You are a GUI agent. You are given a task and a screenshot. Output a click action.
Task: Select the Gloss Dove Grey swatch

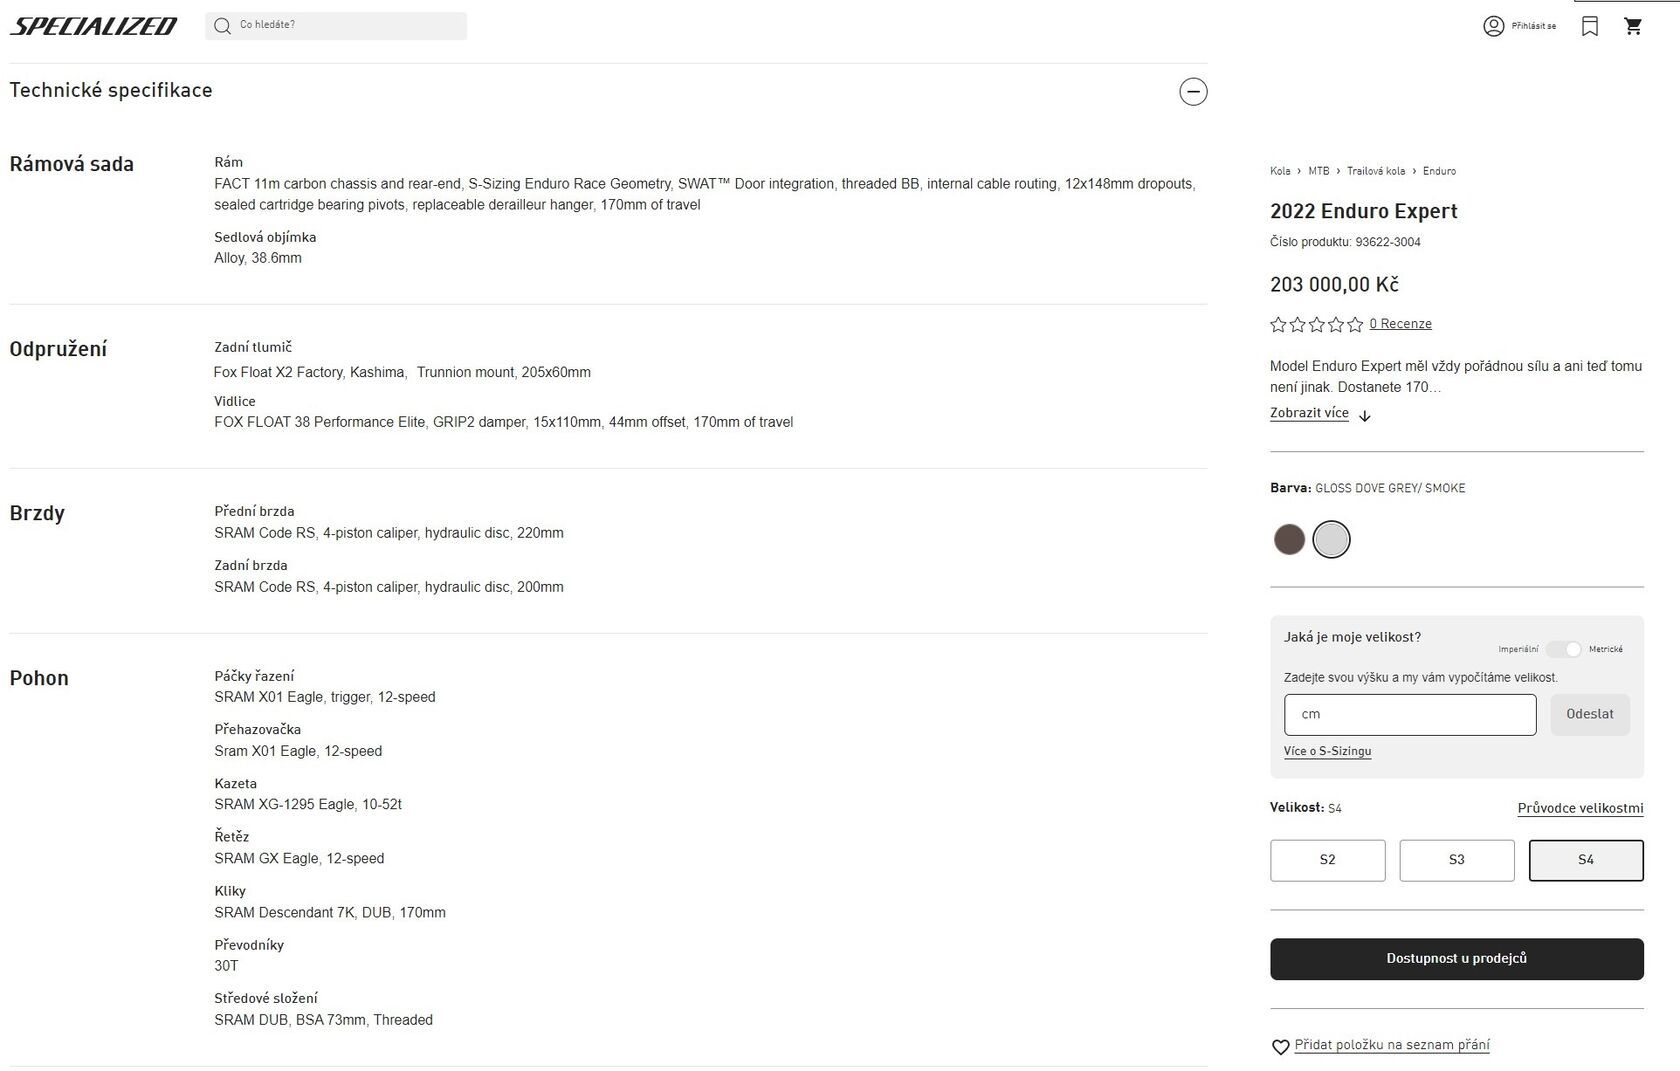pos(1331,539)
